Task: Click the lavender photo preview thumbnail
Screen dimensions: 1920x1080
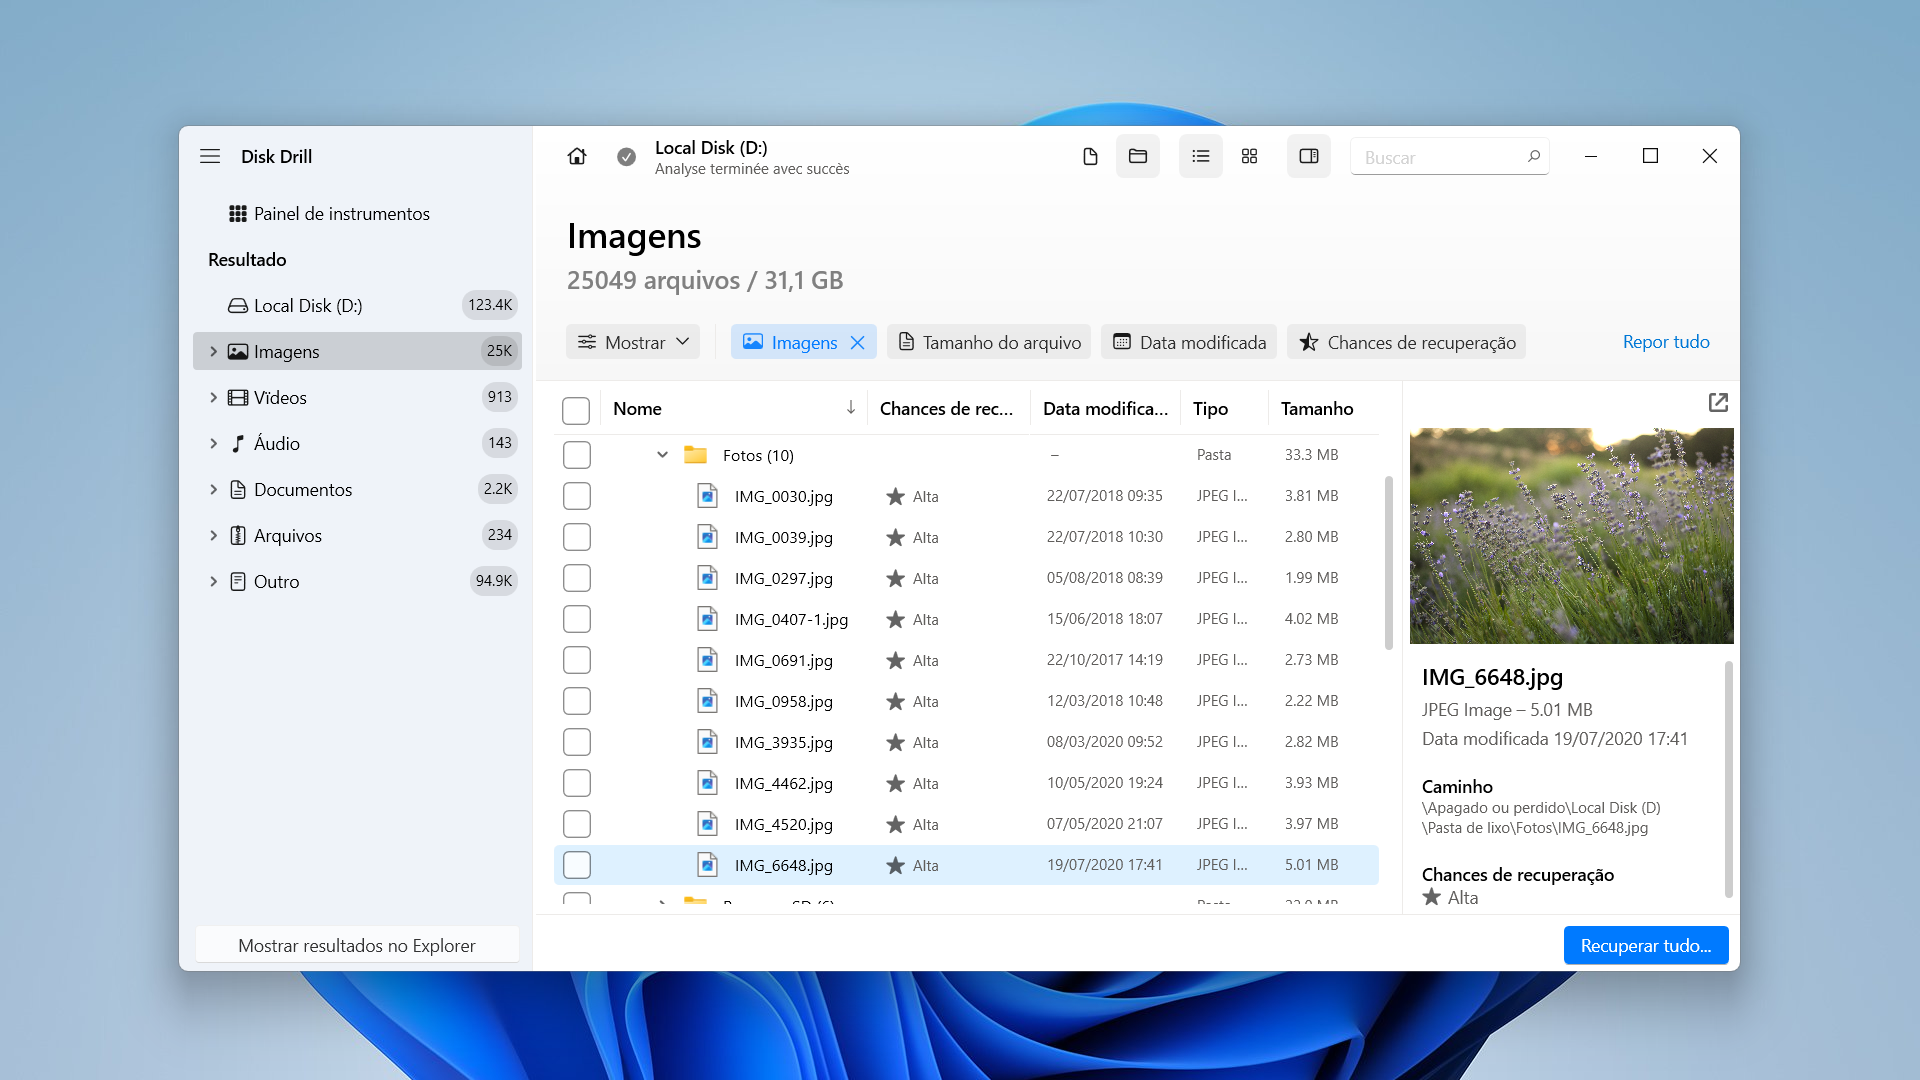Action: click(x=1572, y=536)
